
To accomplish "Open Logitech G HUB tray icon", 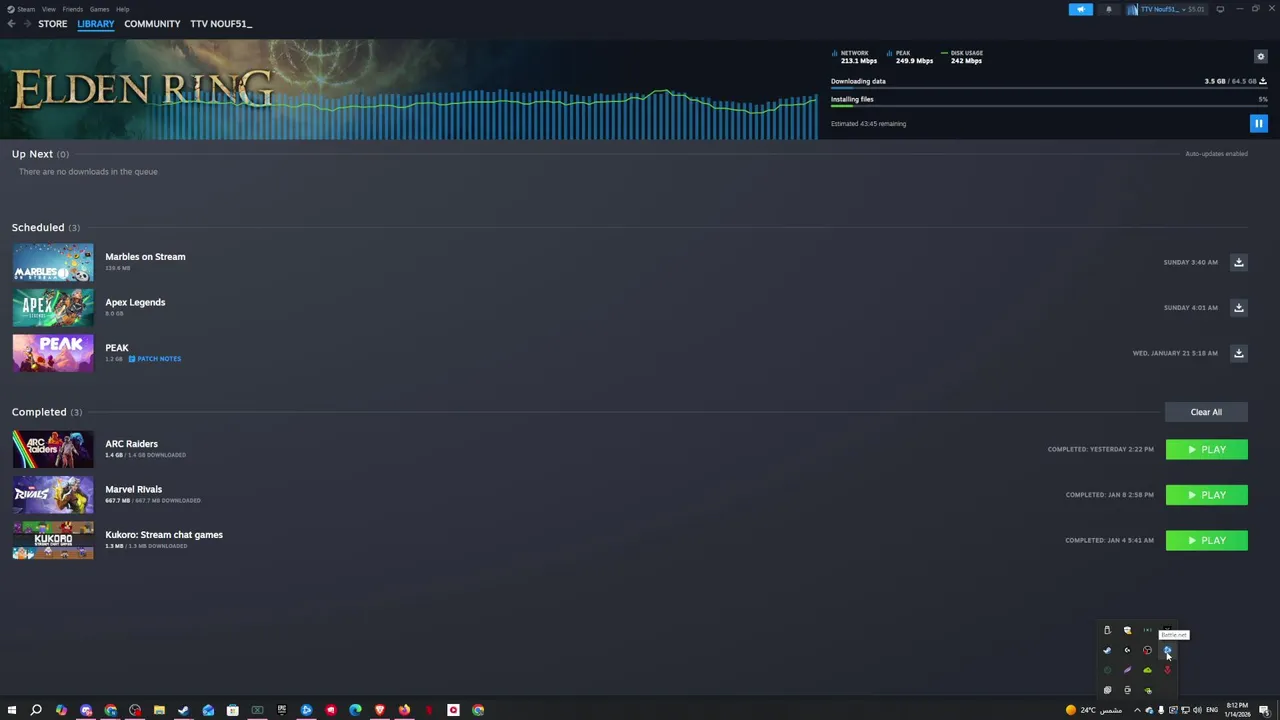I will point(1127,650).
